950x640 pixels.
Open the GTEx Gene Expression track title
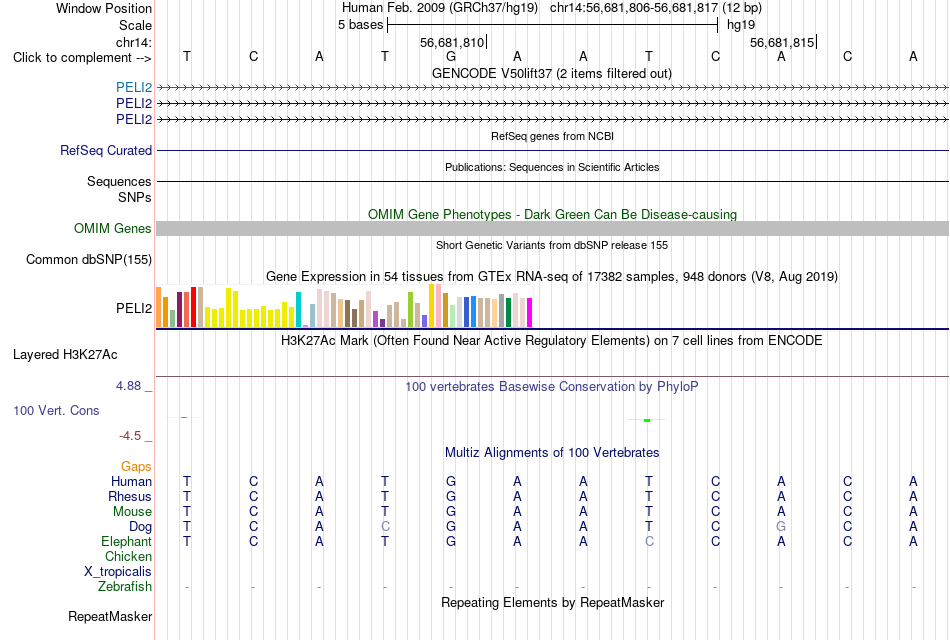(552, 276)
